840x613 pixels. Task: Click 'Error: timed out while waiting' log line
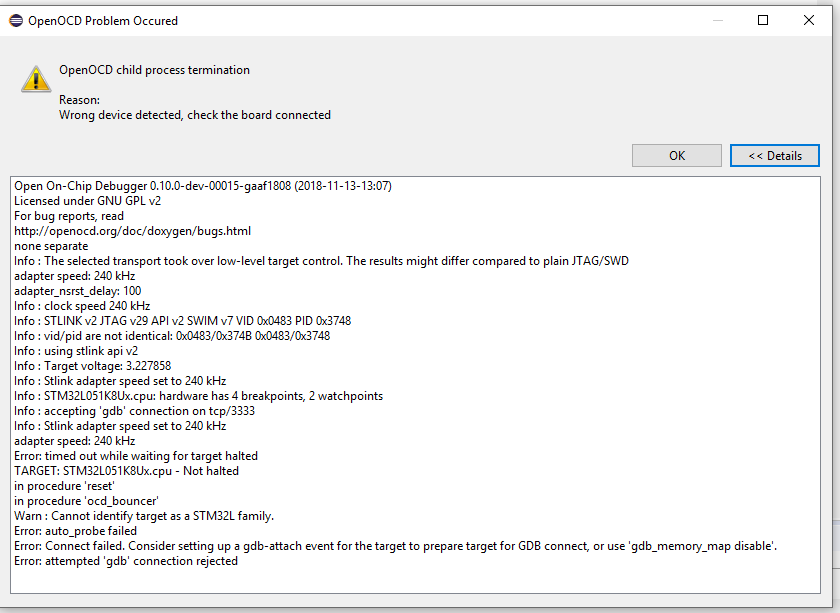coord(136,456)
